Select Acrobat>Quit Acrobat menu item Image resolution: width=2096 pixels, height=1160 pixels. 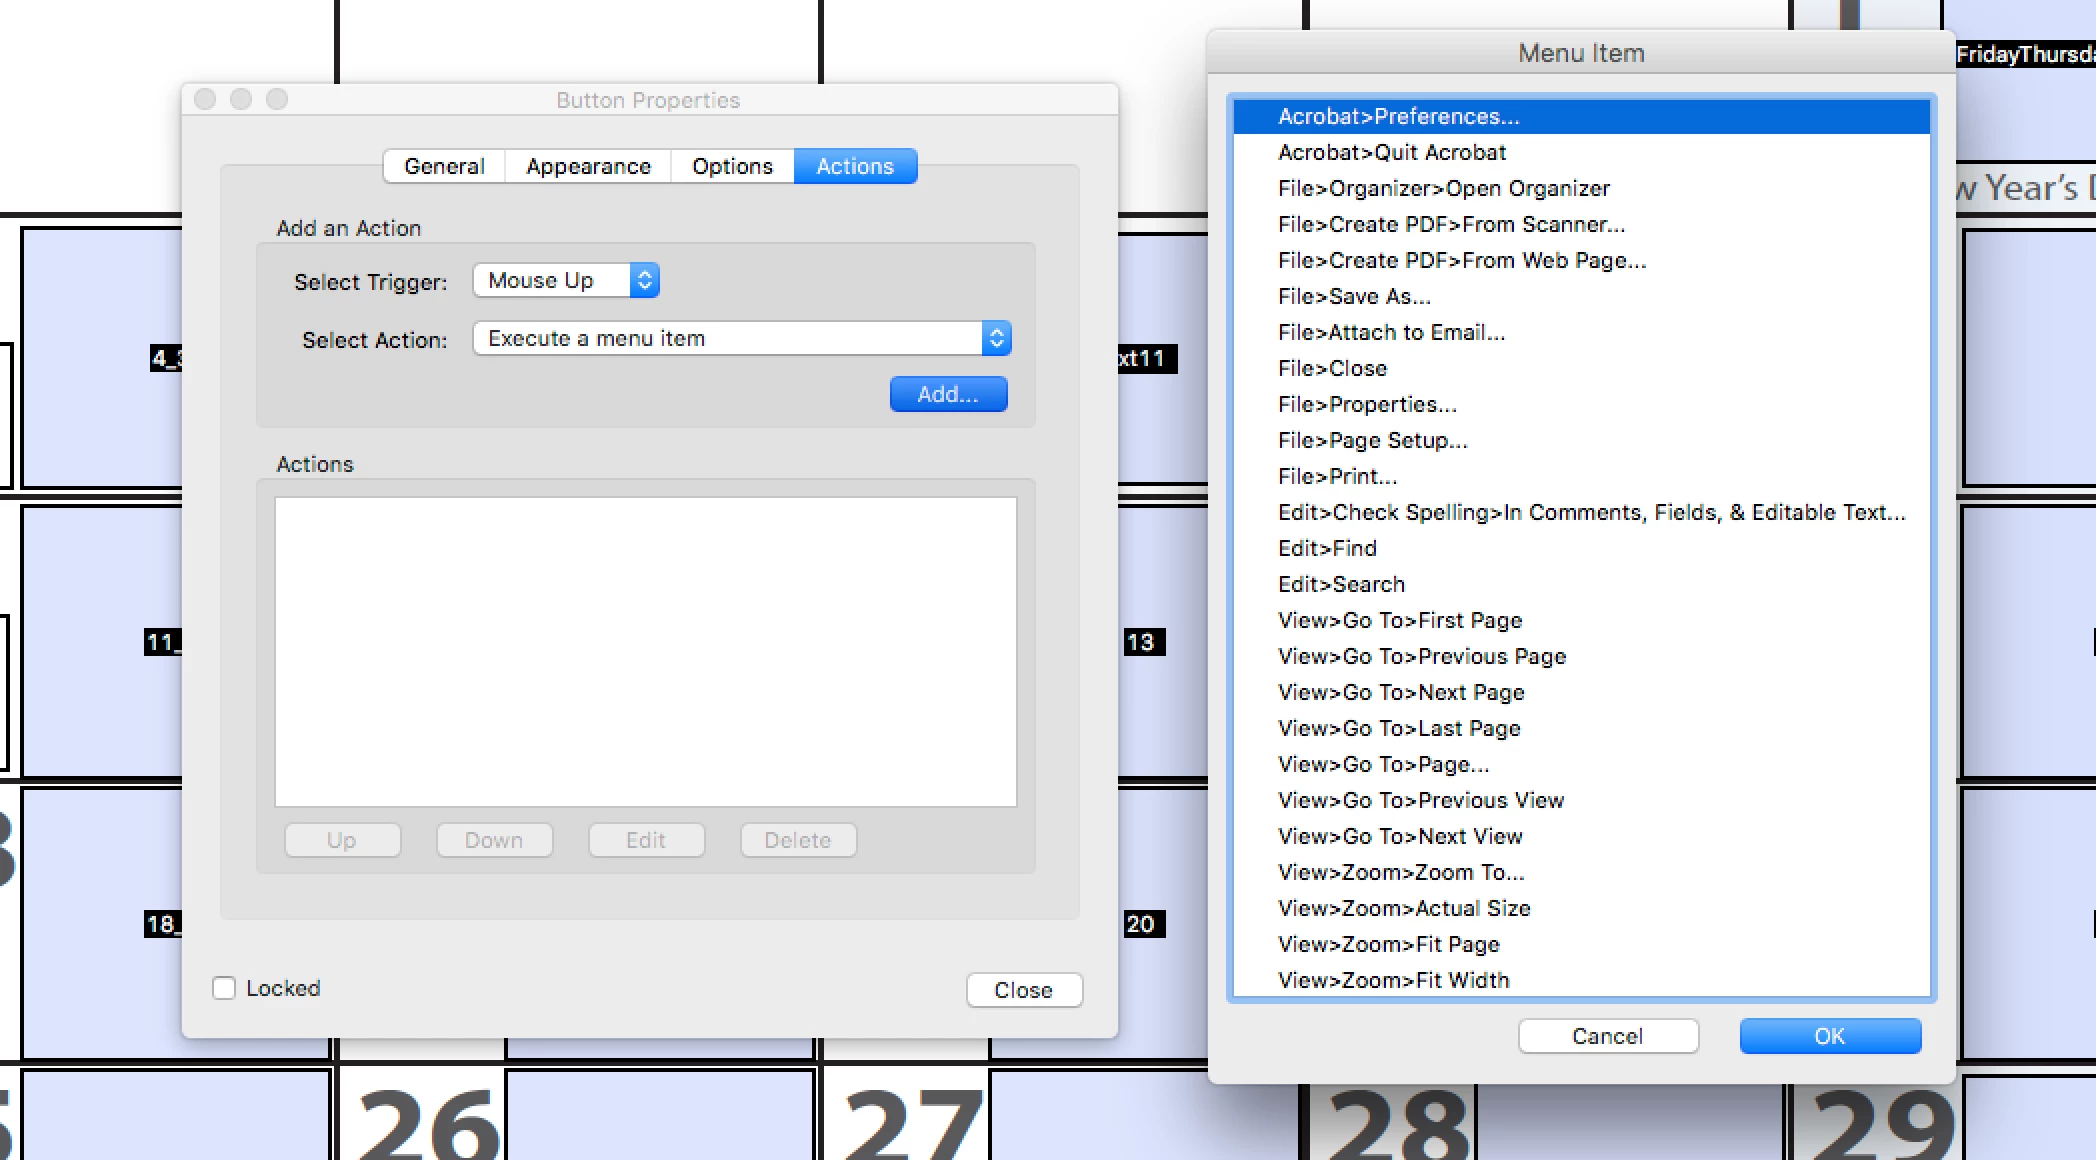[x=1392, y=152]
